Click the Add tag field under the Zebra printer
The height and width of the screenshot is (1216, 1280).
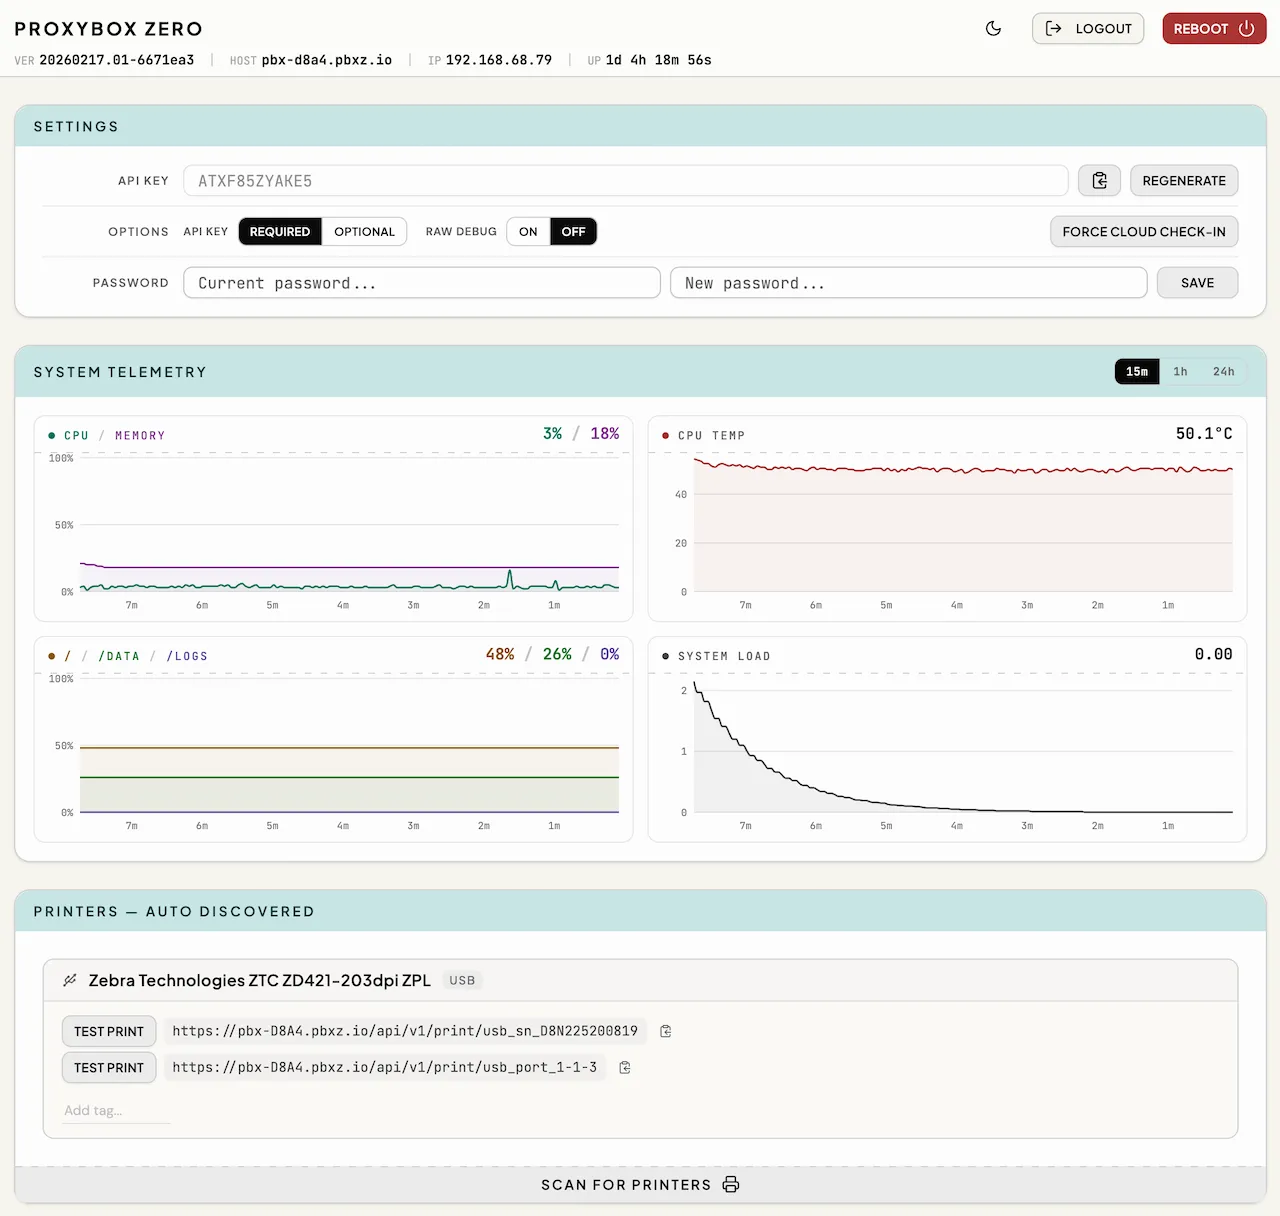[x=115, y=1110]
